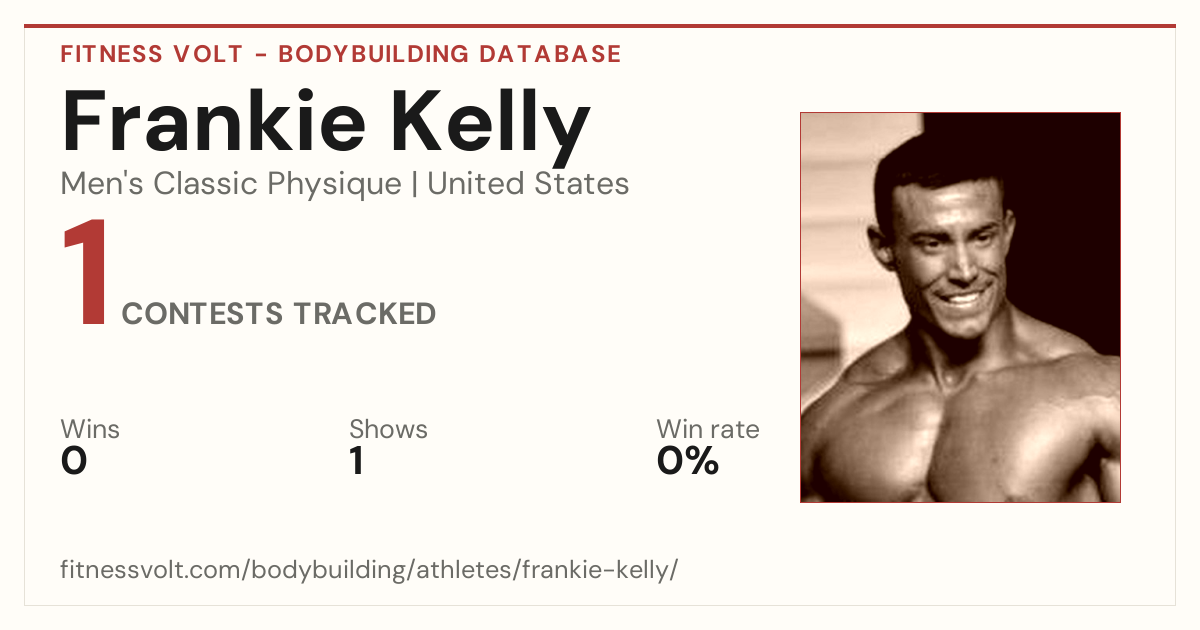Click the red top border line
Image resolution: width=1200 pixels, height=630 pixels.
coord(600,26)
